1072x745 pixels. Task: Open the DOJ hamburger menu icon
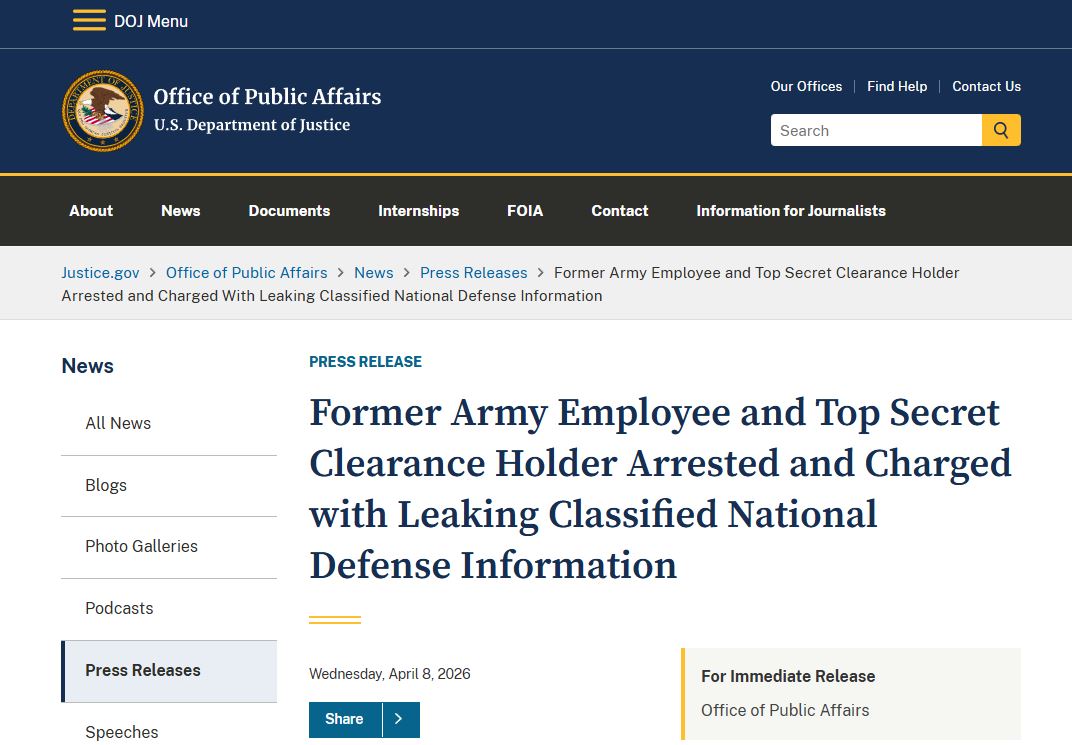point(89,21)
